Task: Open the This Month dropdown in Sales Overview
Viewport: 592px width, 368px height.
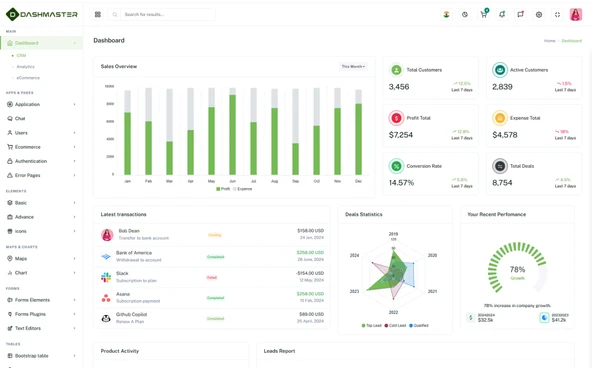Action: click(x=353, y=66)
